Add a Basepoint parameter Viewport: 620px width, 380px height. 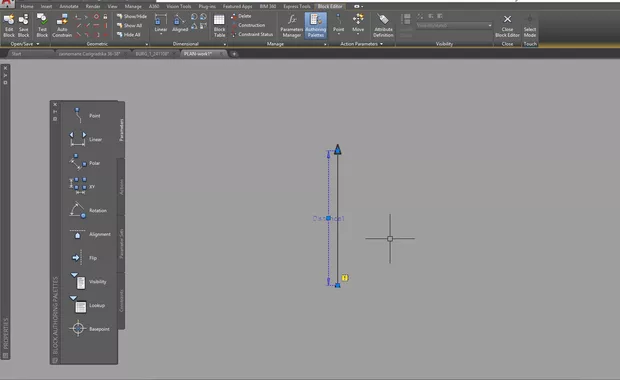[x=89, y=329]
